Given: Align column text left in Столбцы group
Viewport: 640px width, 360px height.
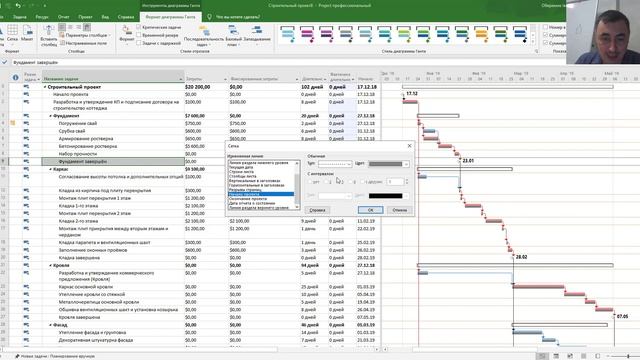Looking at the screenshot, I should [62, 27].
